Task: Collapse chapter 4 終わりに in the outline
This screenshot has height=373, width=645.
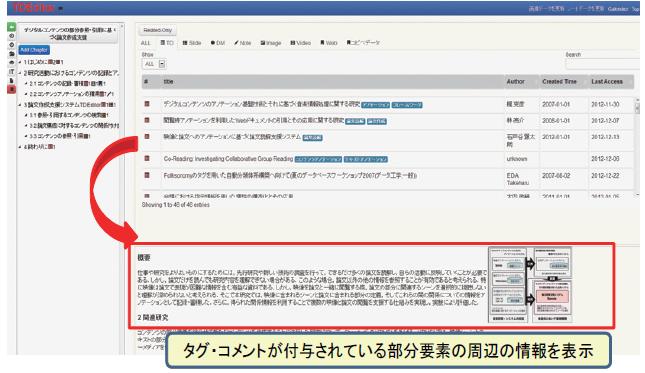Action: click(20, 146)
